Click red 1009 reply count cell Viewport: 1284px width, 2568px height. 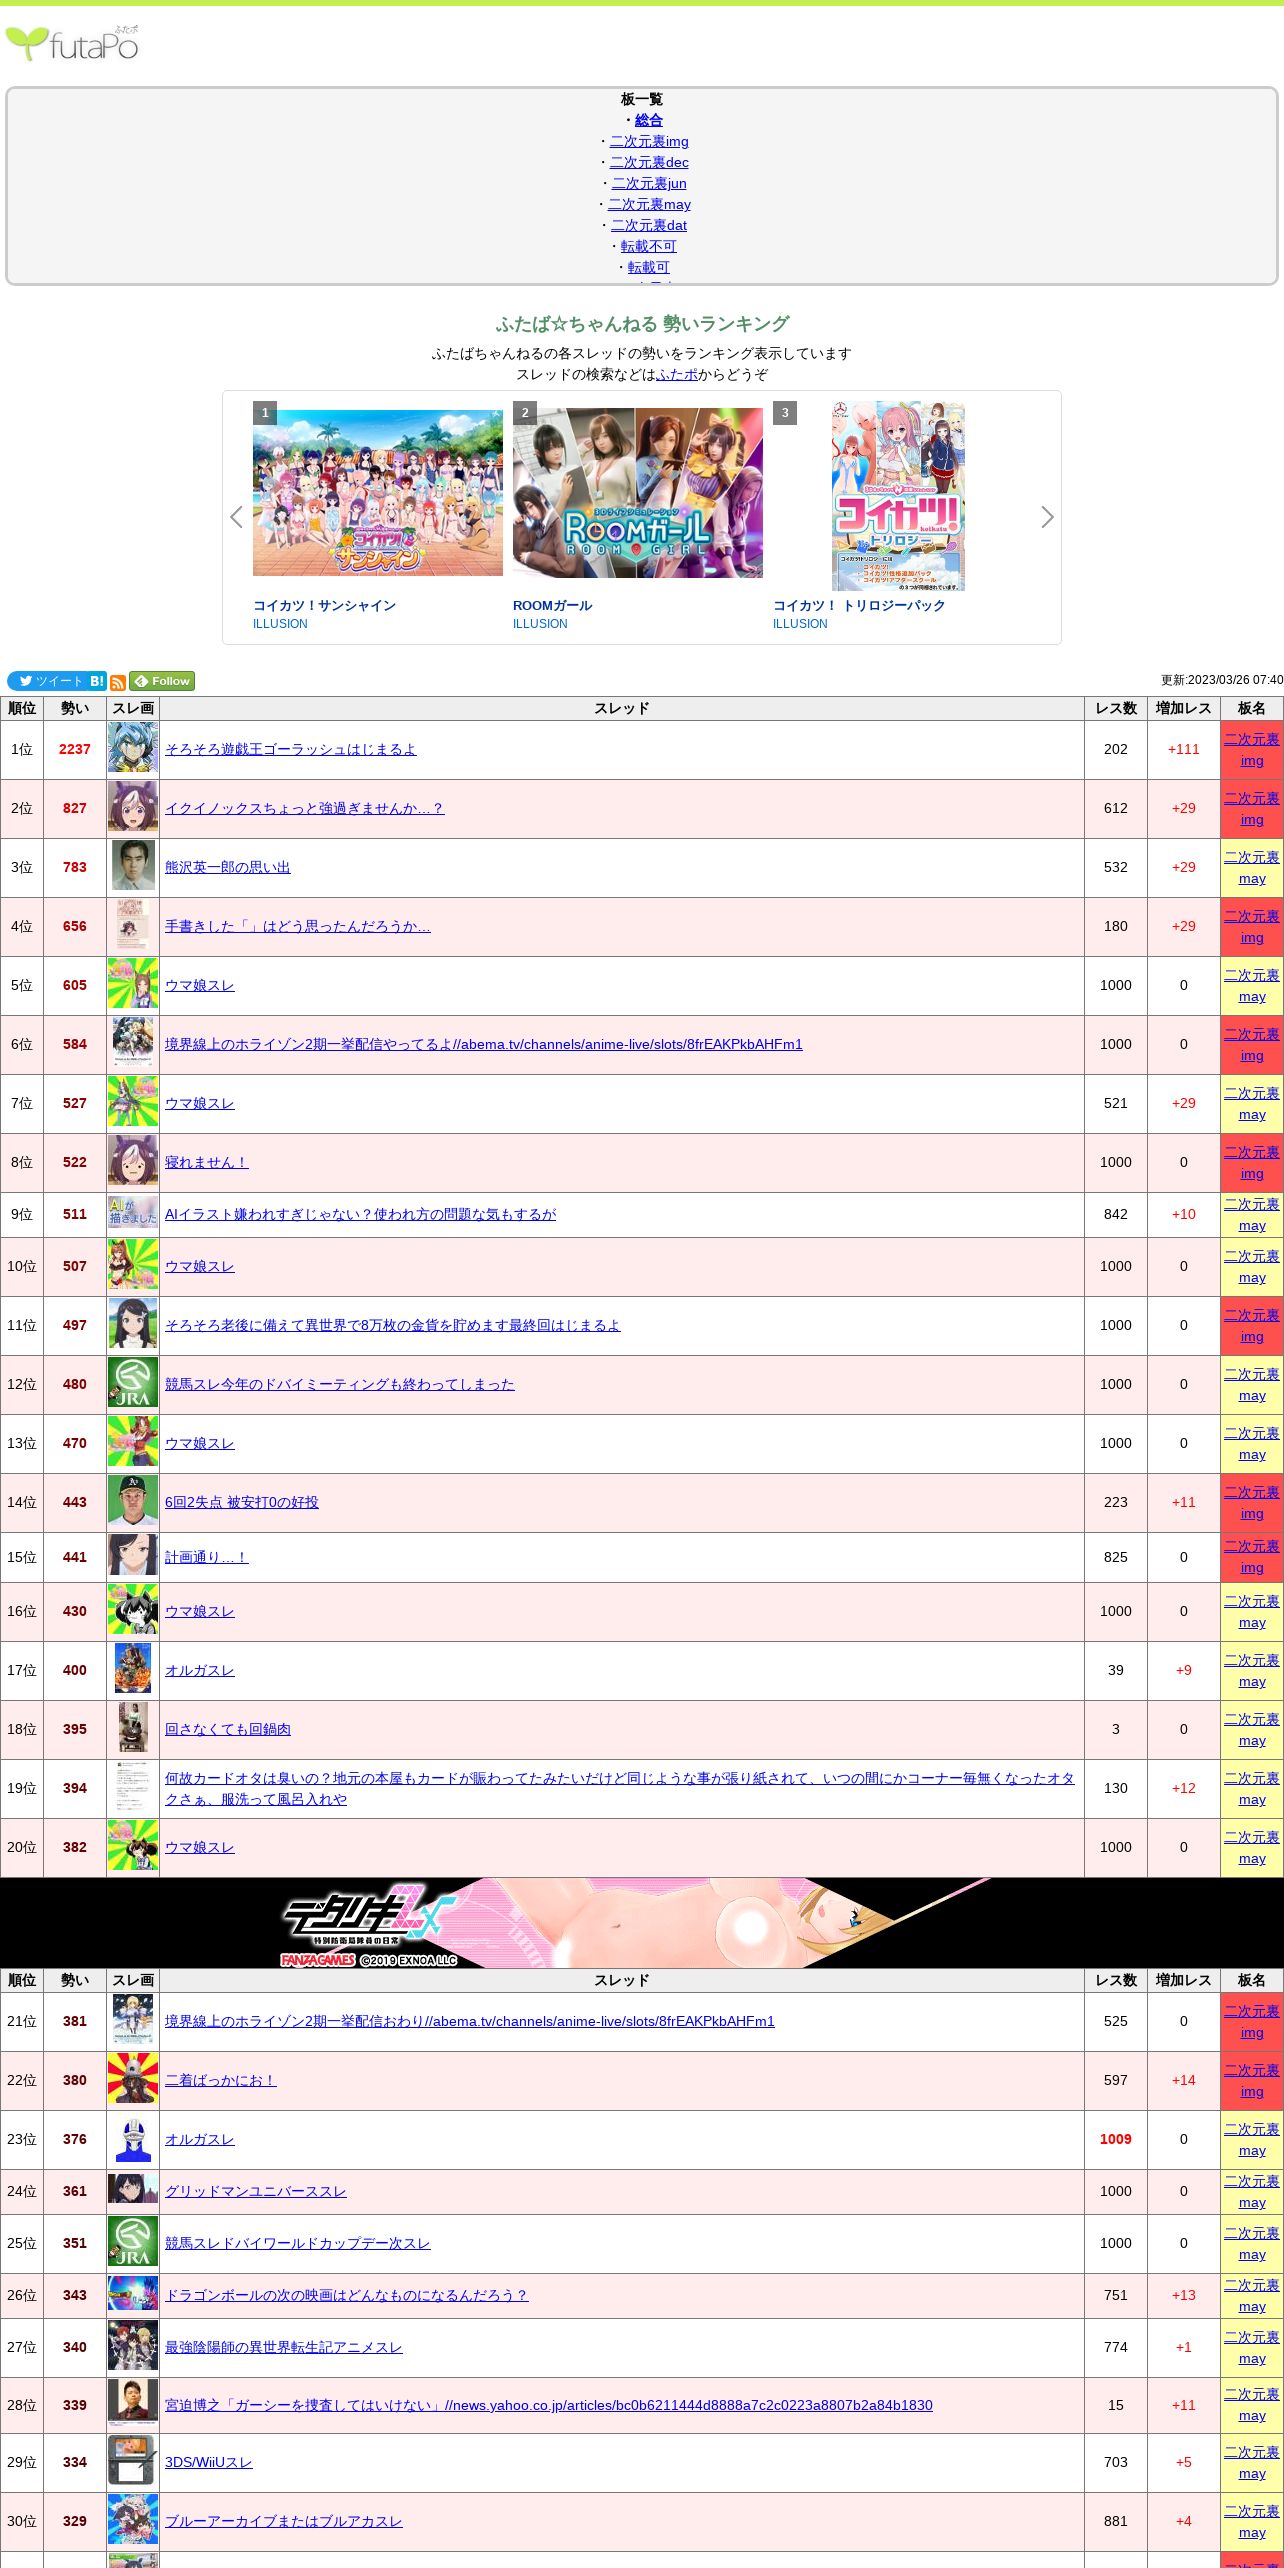[1116, 2139]
